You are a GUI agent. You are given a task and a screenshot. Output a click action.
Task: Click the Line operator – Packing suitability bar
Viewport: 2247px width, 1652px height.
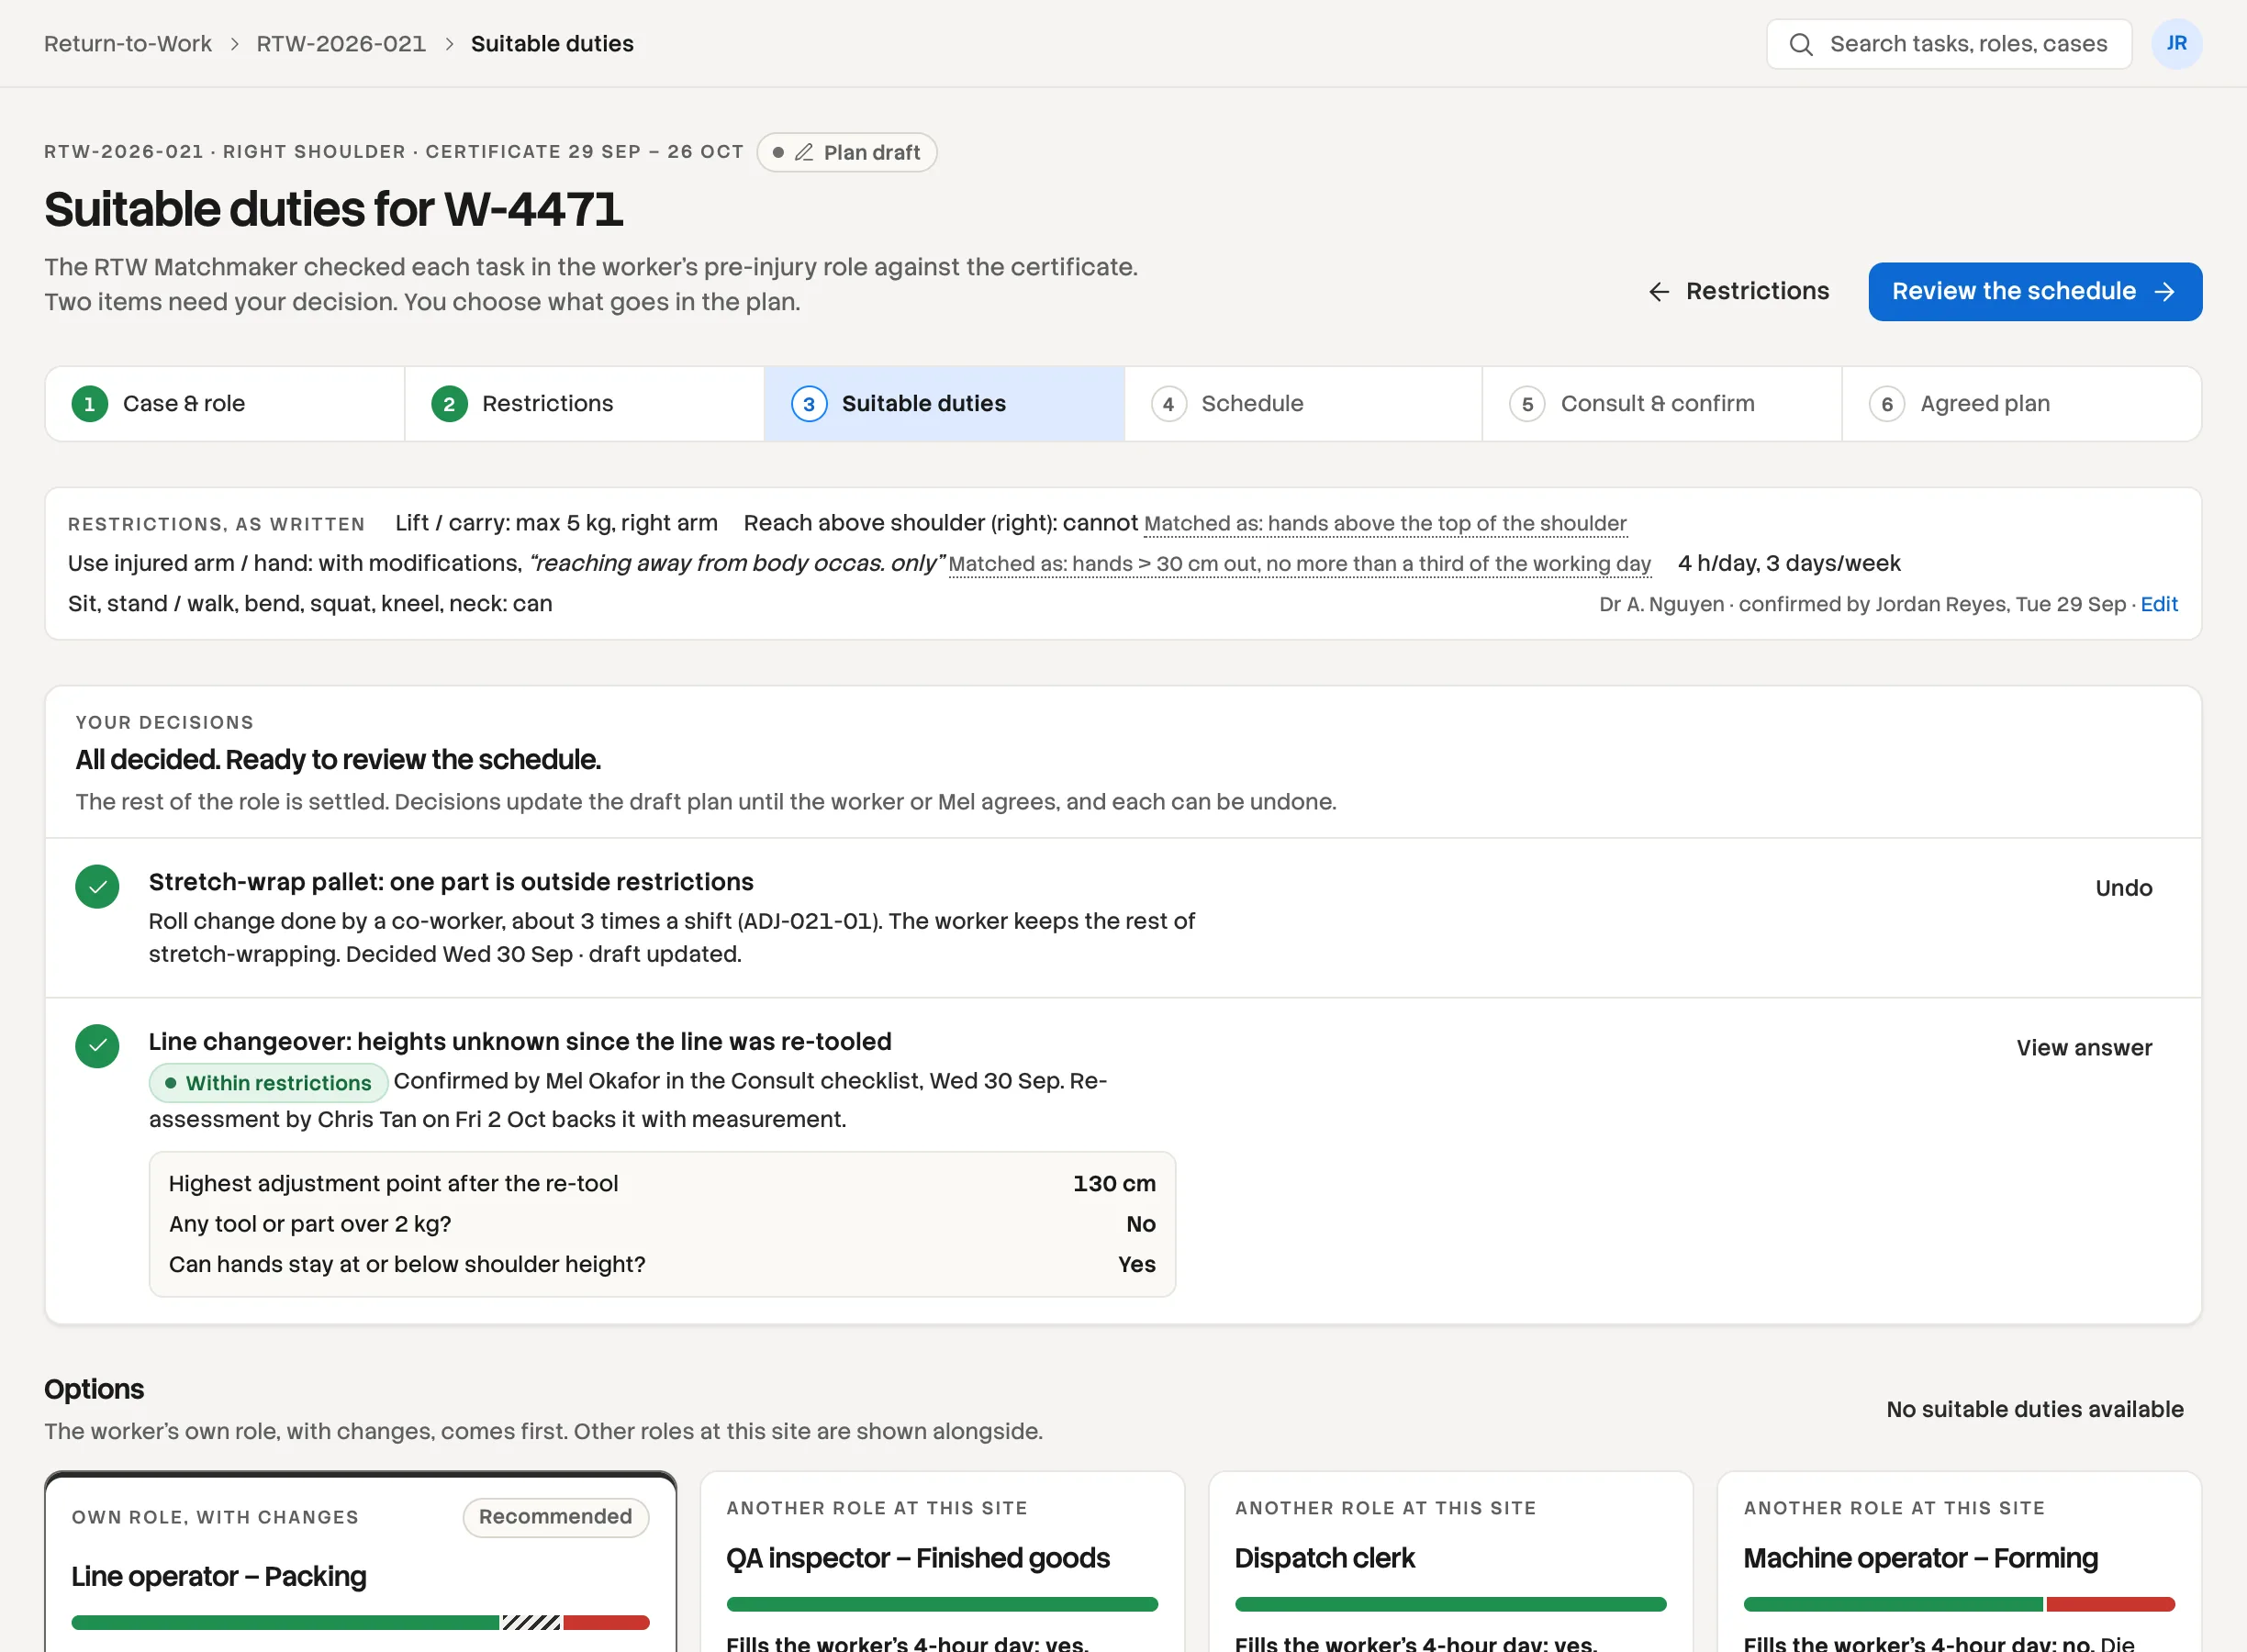(360, 1623)
